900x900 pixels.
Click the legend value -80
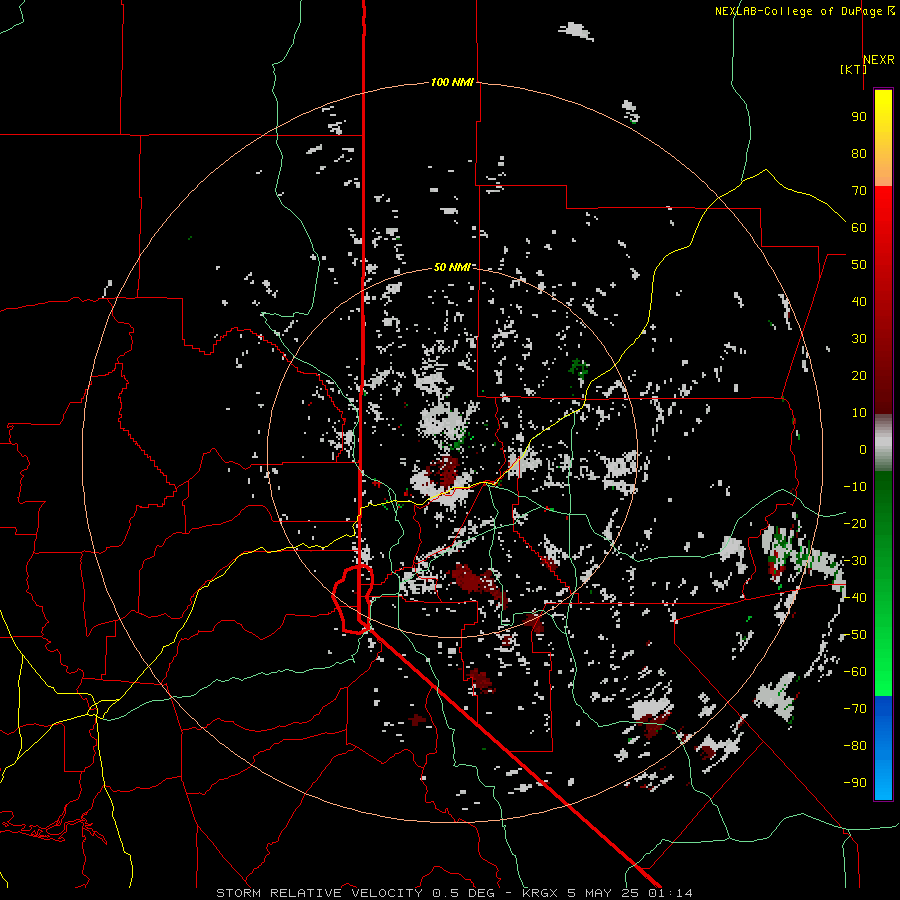click(x=855, y=746)
